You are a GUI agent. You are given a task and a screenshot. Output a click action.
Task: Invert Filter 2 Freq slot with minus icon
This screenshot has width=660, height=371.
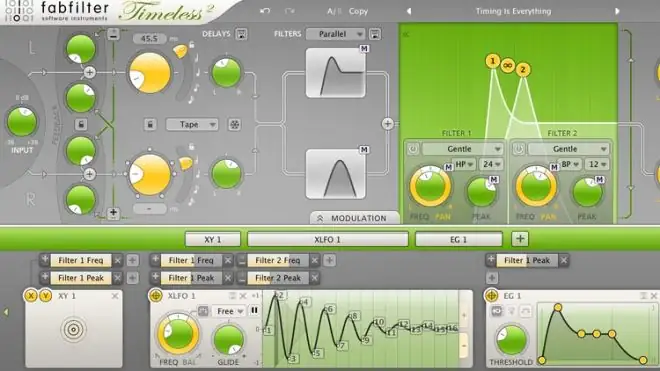click(242, 261)
